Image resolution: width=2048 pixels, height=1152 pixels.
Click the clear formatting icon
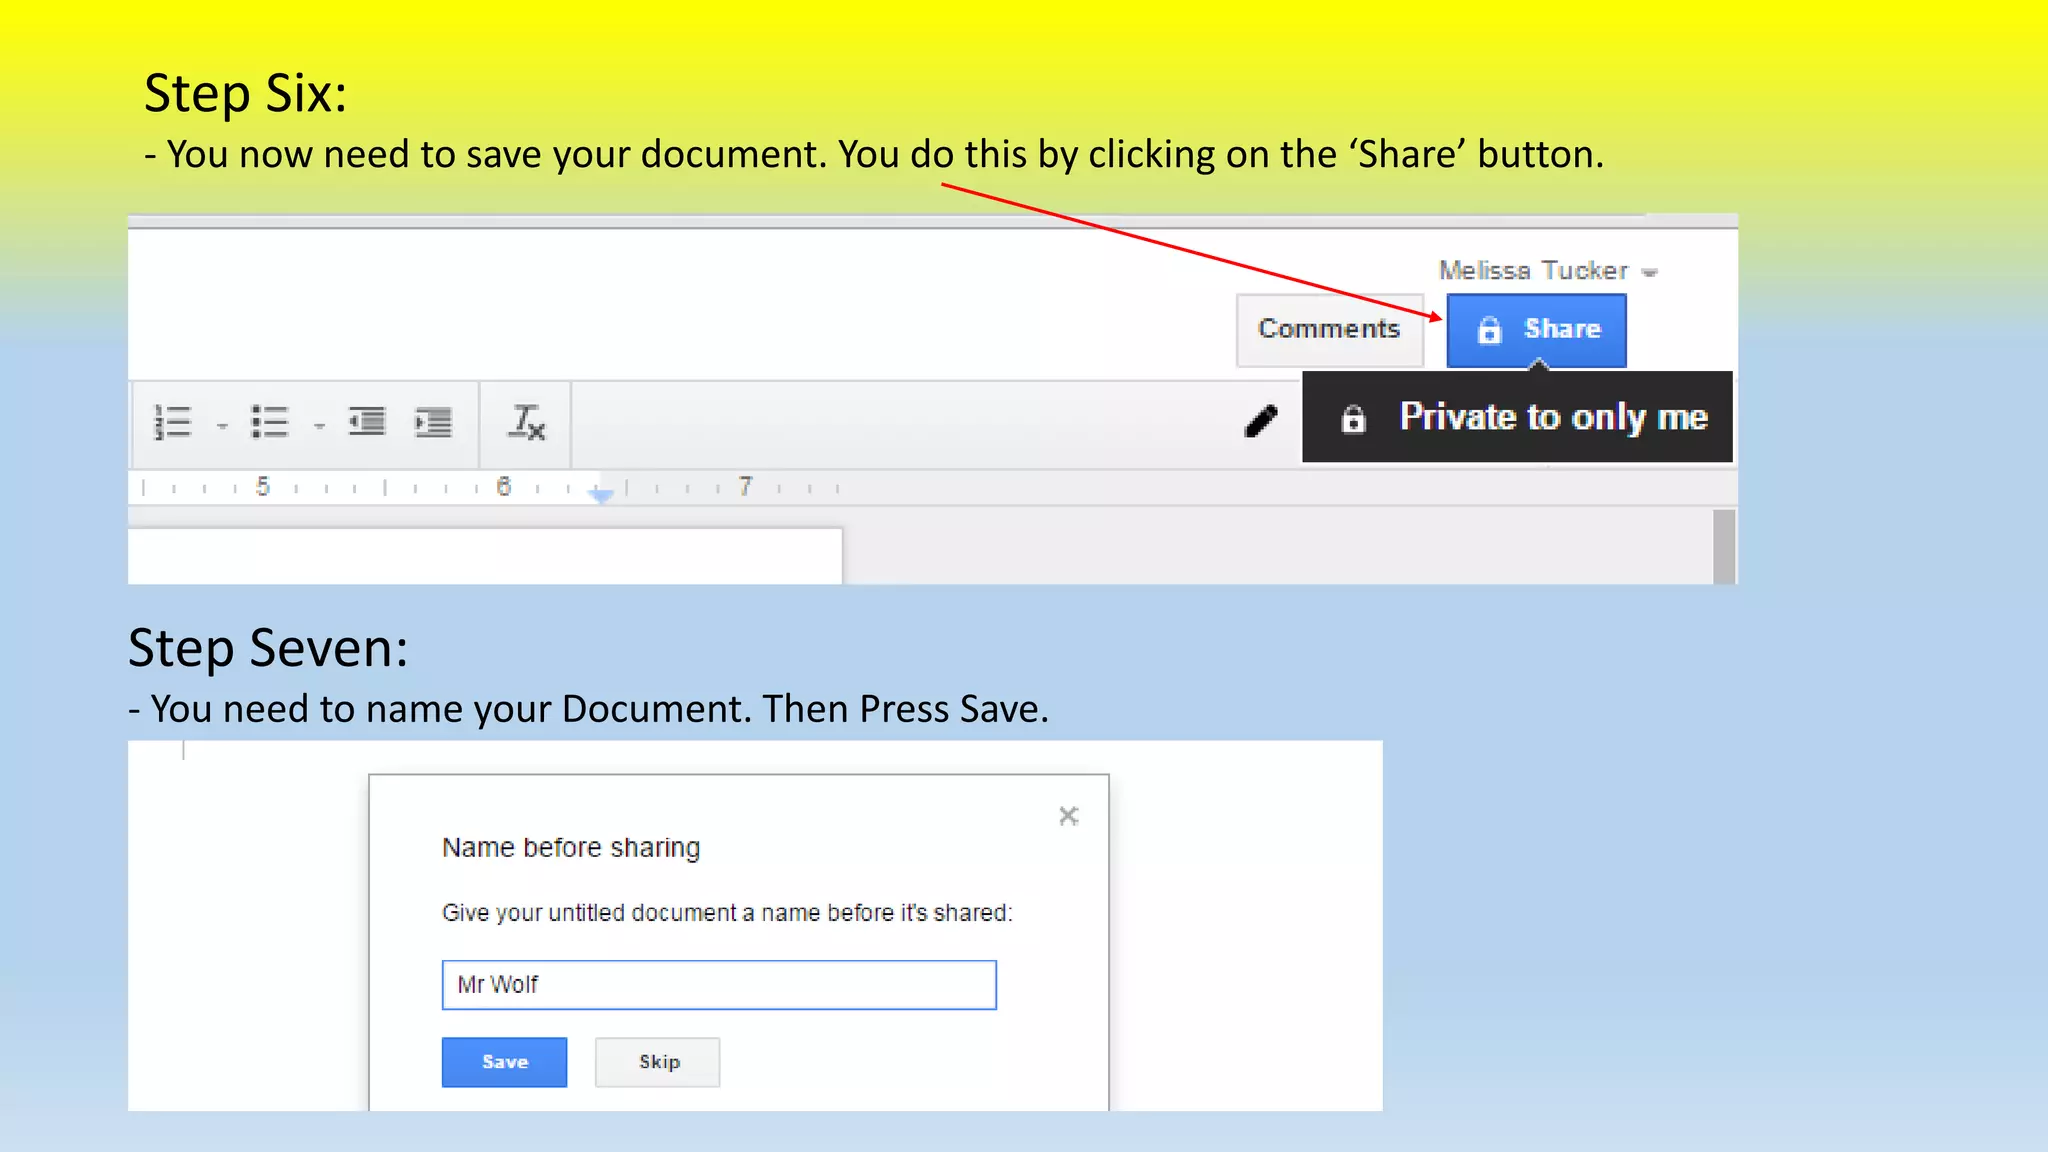526,422
